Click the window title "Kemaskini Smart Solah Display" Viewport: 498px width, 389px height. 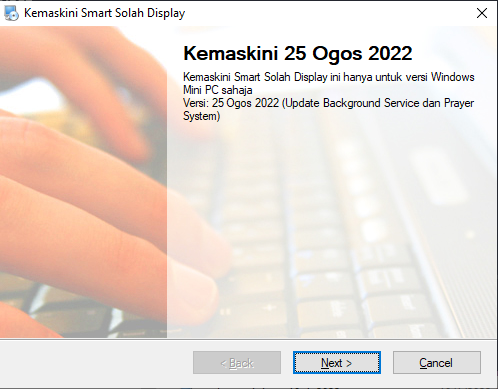click(104, 13)
